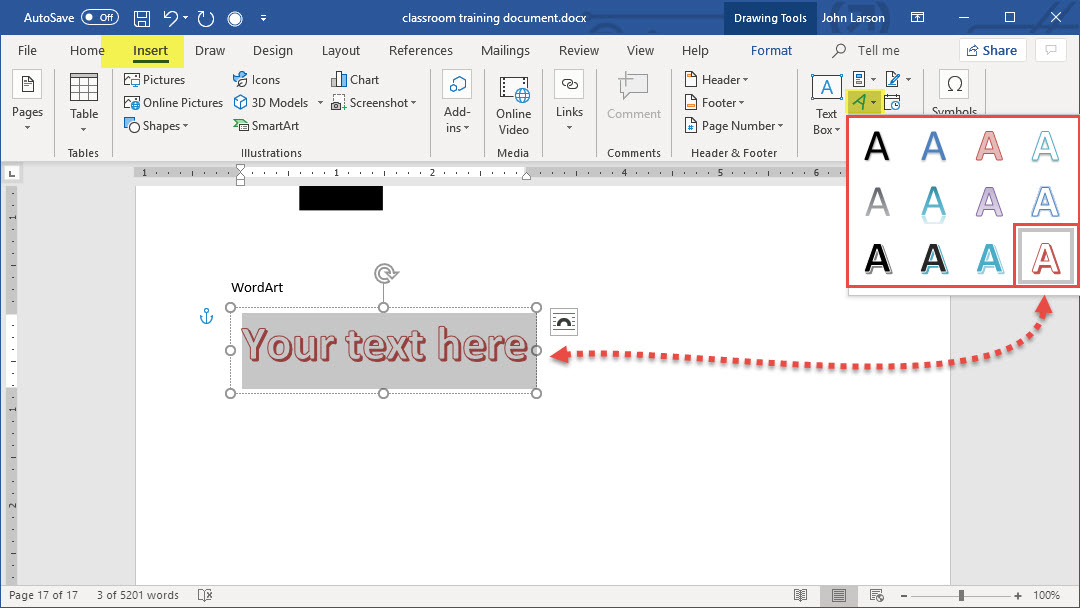This screenshot has height=608, width=1080.
Task: Switch to the Format tab
Action: click(771, 51)
